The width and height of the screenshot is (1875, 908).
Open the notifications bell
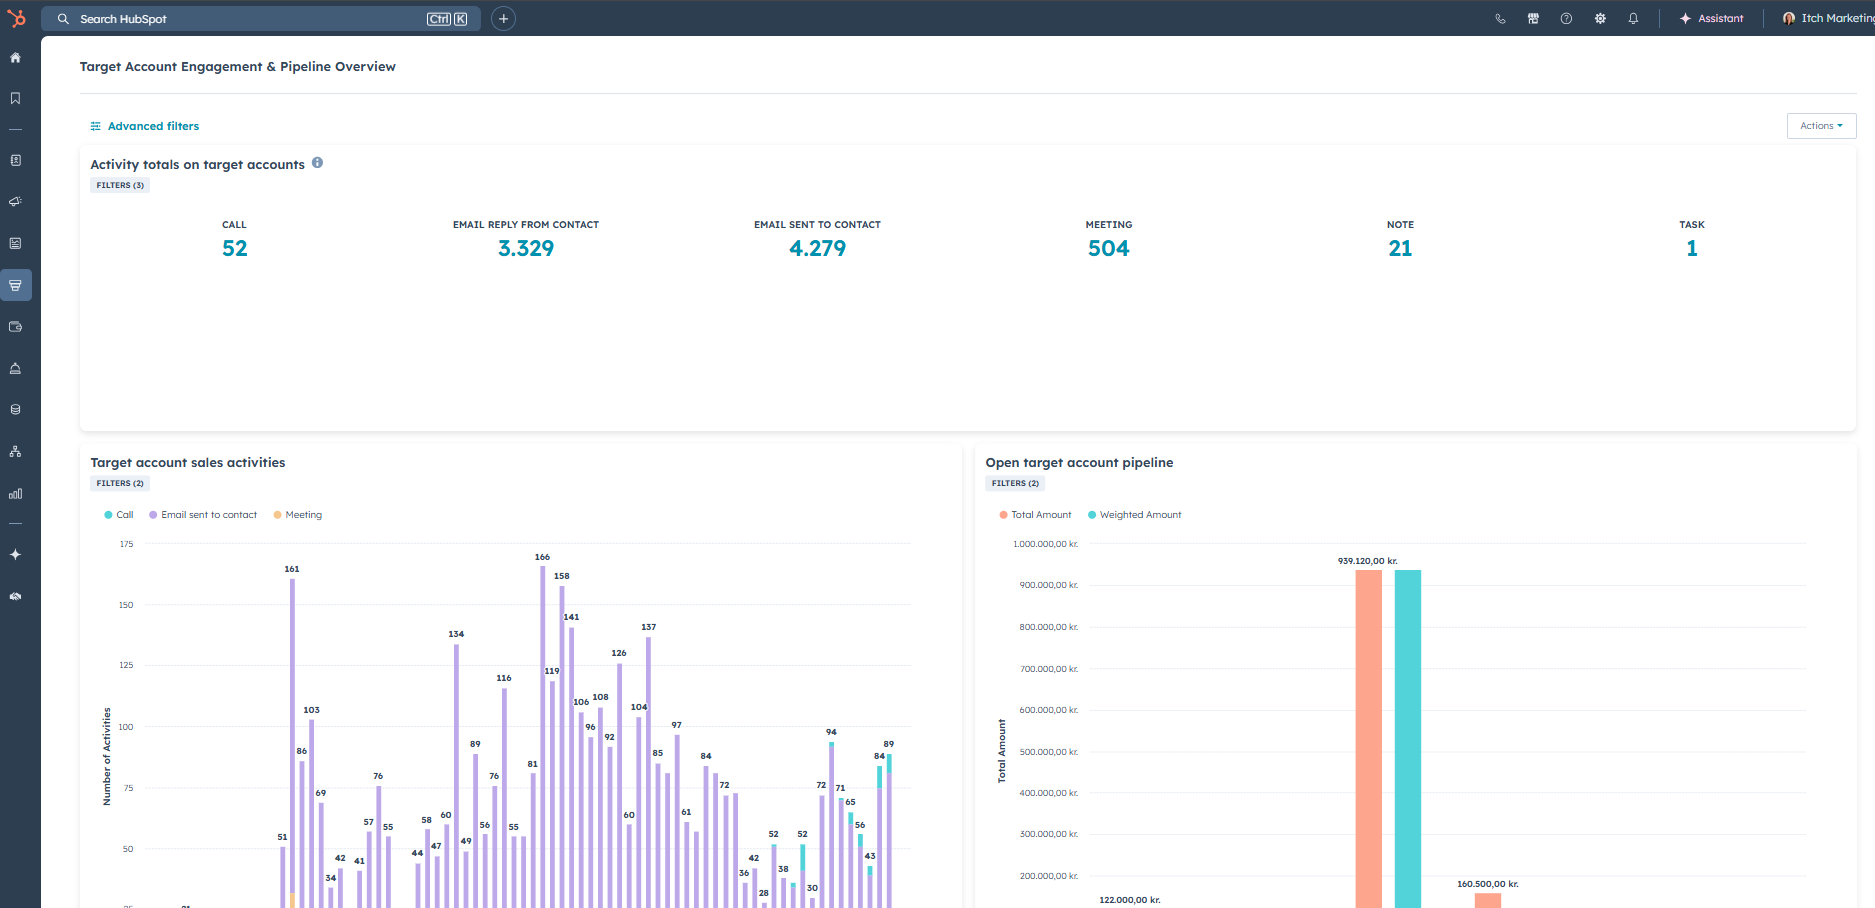pos(1634,18)
